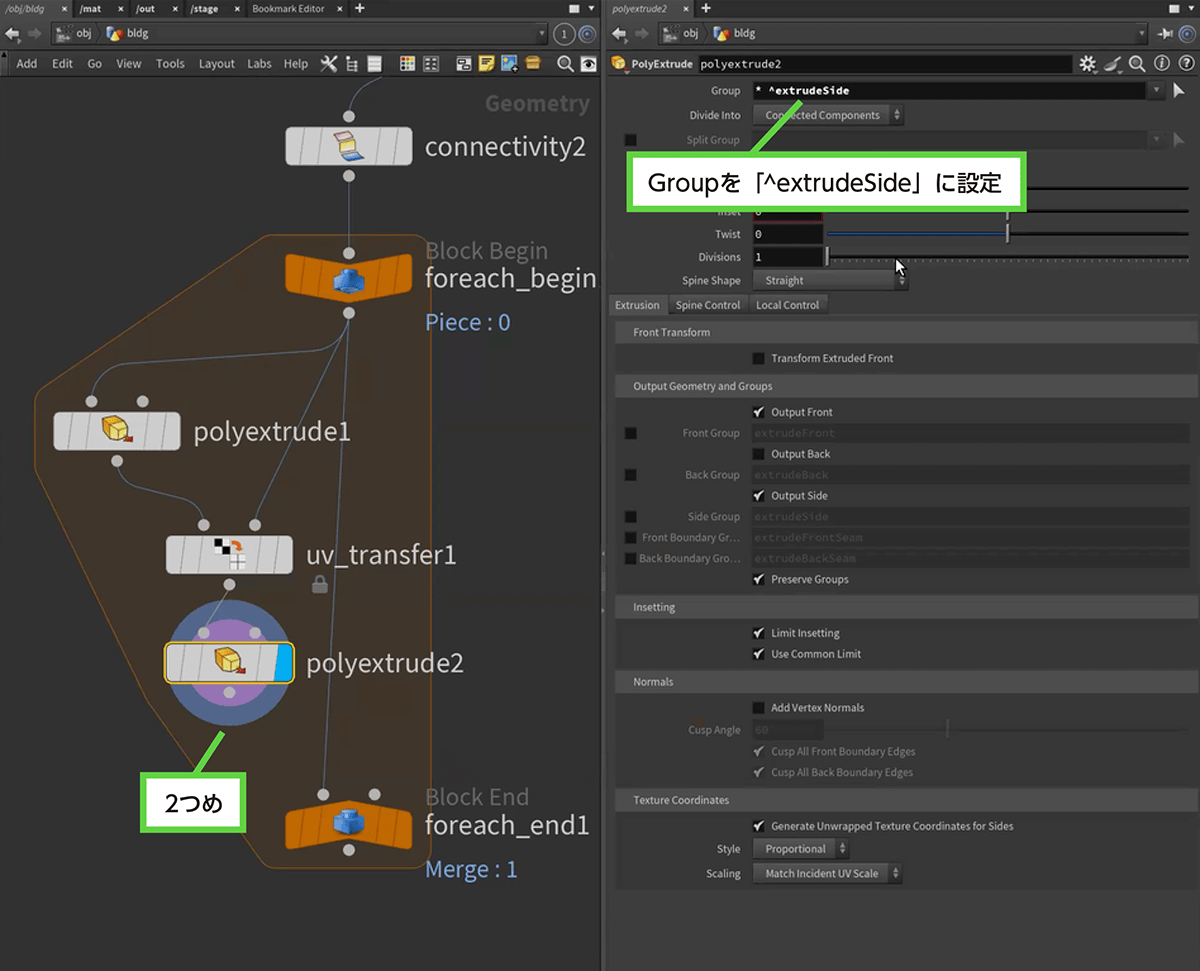Click the polyextrude2 node in the network
1200x971 pixels.
pos(229,662)
